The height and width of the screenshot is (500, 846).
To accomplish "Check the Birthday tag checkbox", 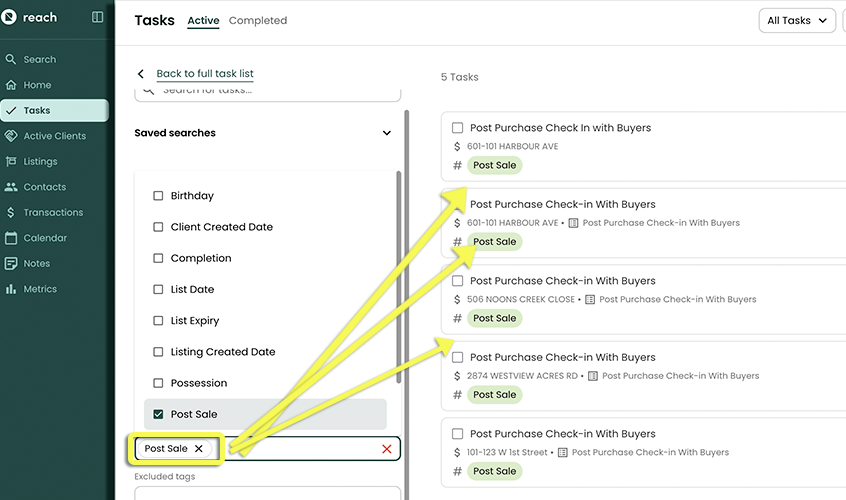I will (x=158, y=196).
